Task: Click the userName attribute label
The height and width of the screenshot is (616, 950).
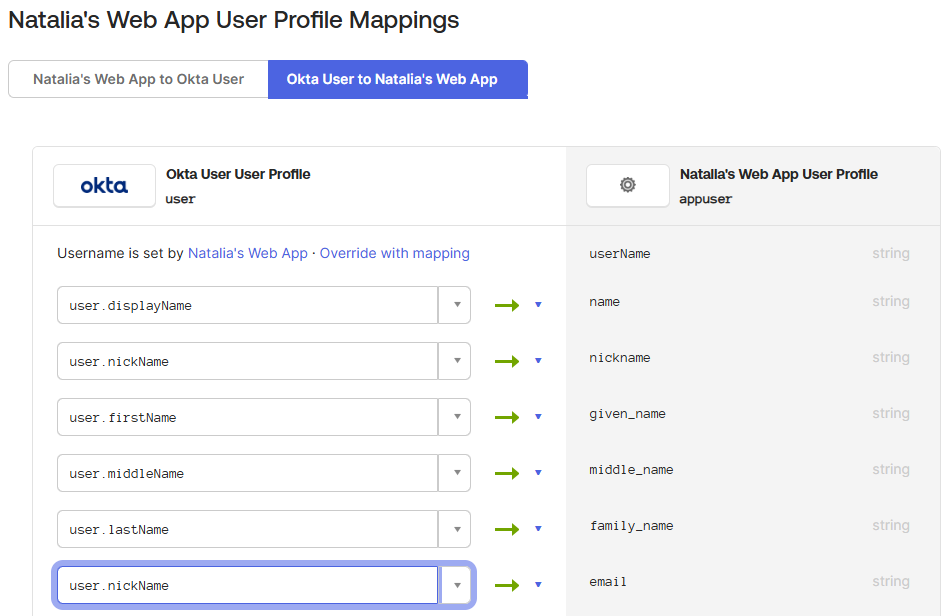Action: pyautogui.click(x=620, y=254)
